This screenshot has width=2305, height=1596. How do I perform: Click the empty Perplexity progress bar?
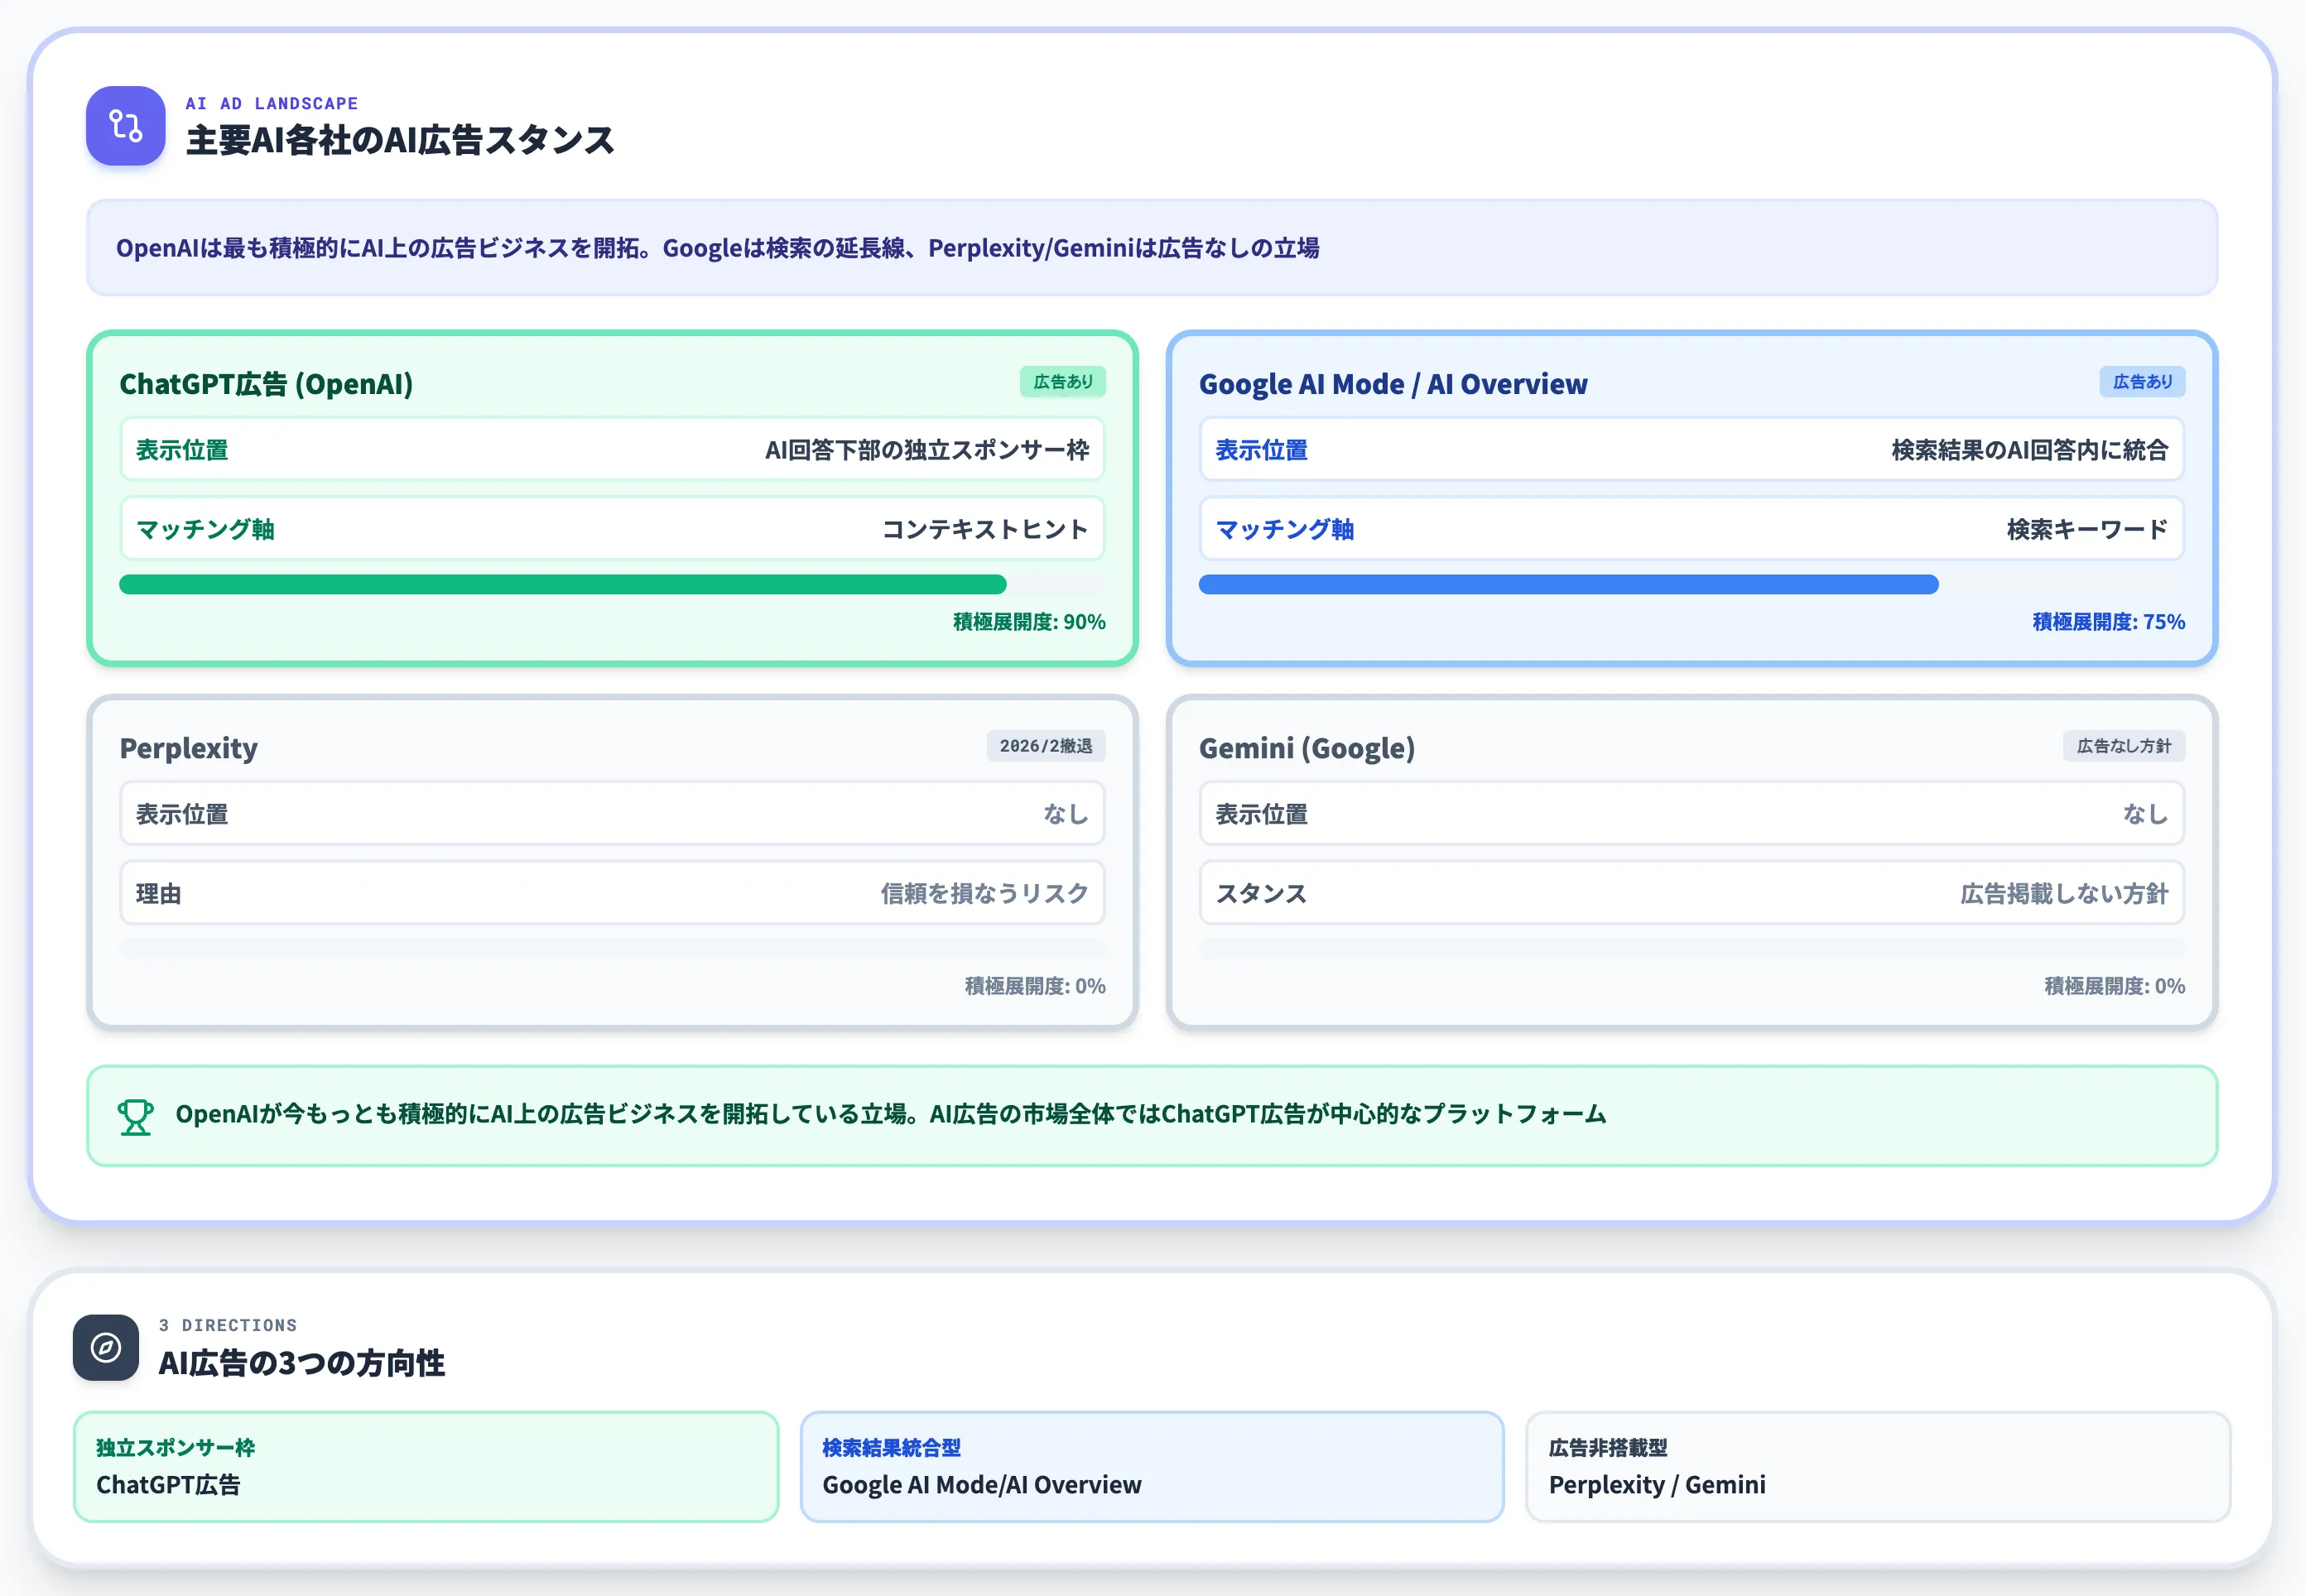[612, 949]
